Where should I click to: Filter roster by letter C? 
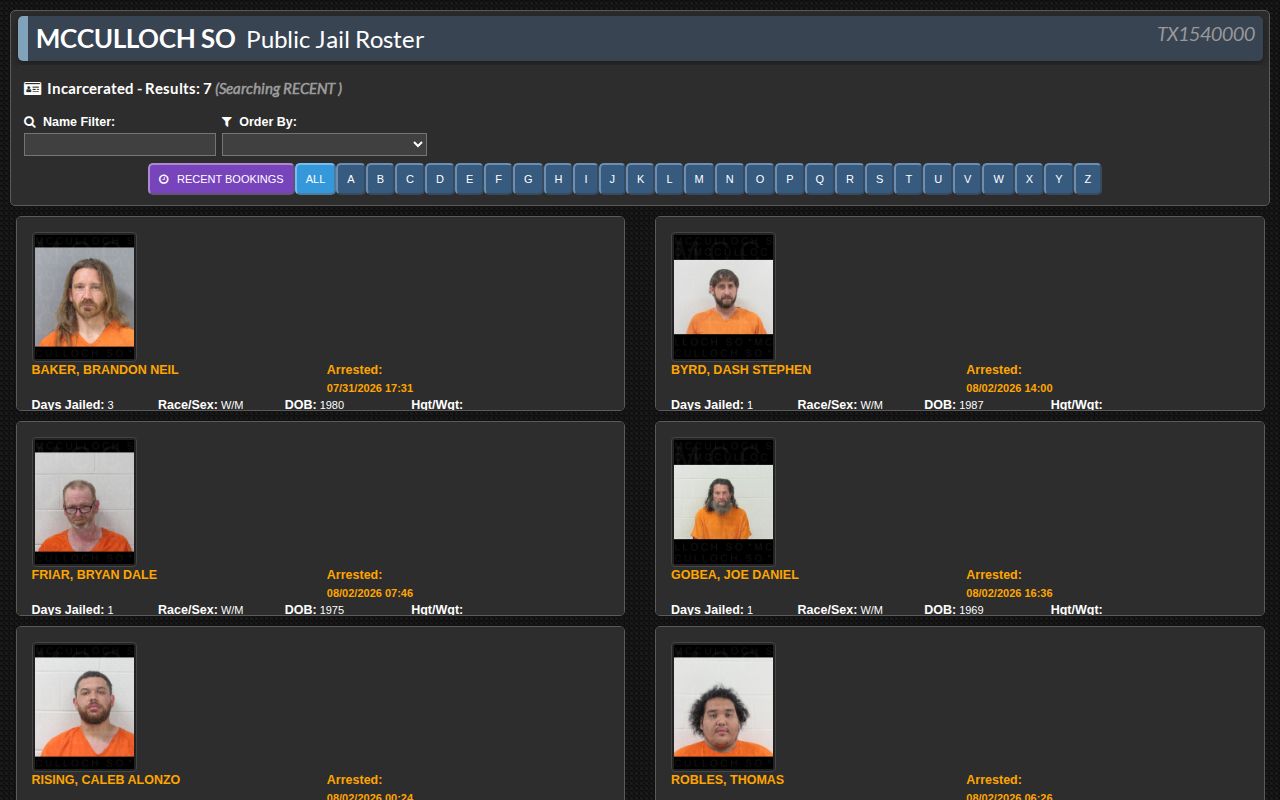click(x=410, y=179)
